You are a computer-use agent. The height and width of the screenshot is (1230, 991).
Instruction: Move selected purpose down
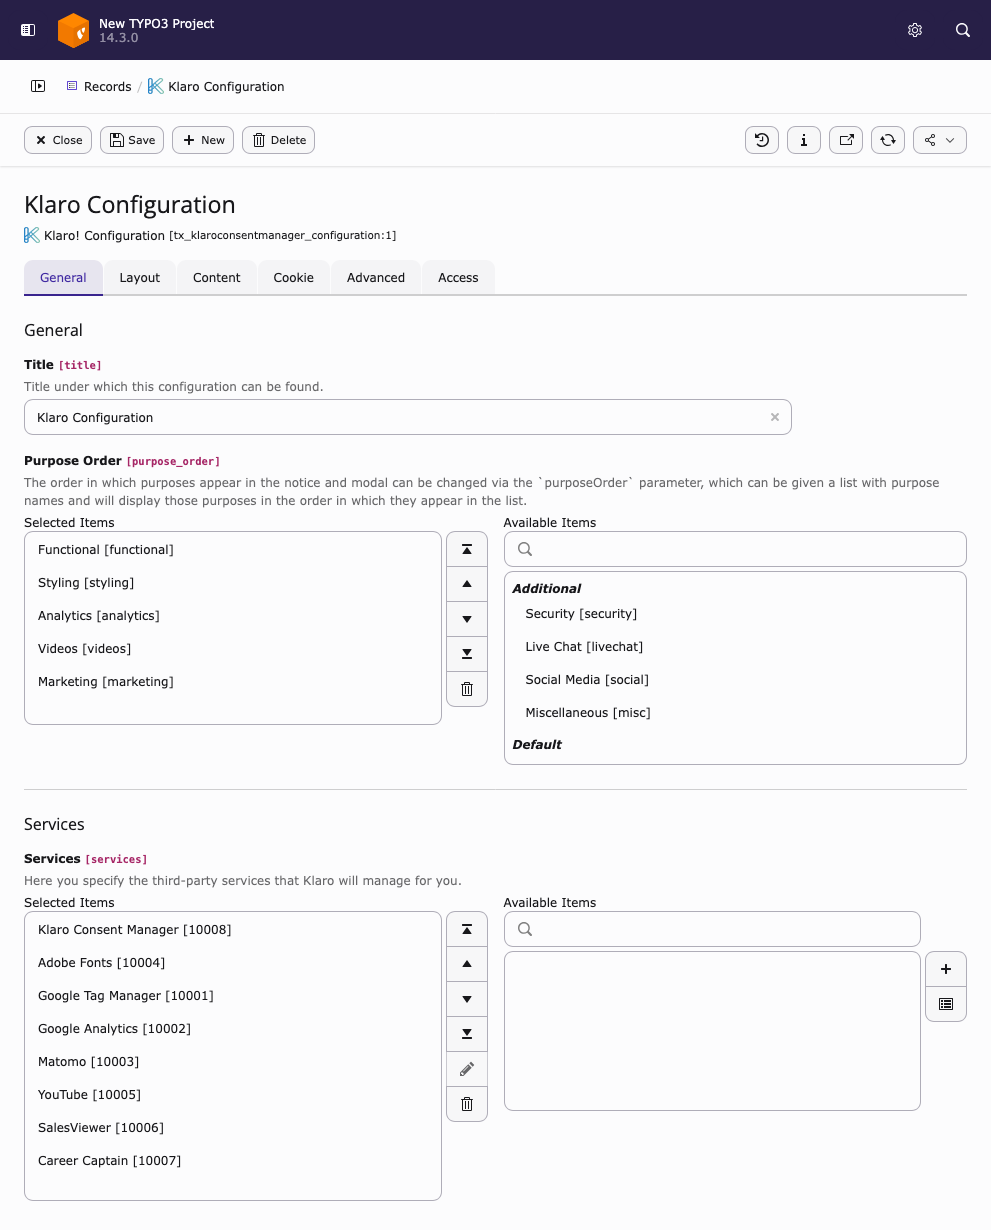pyautogui.click(x=467, y=619)
